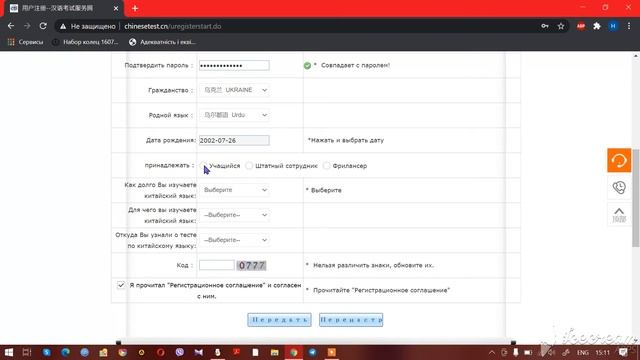Screen dimensions: 640x360
Task: Open the Windows Start menu
Action: tap(9, 352)
